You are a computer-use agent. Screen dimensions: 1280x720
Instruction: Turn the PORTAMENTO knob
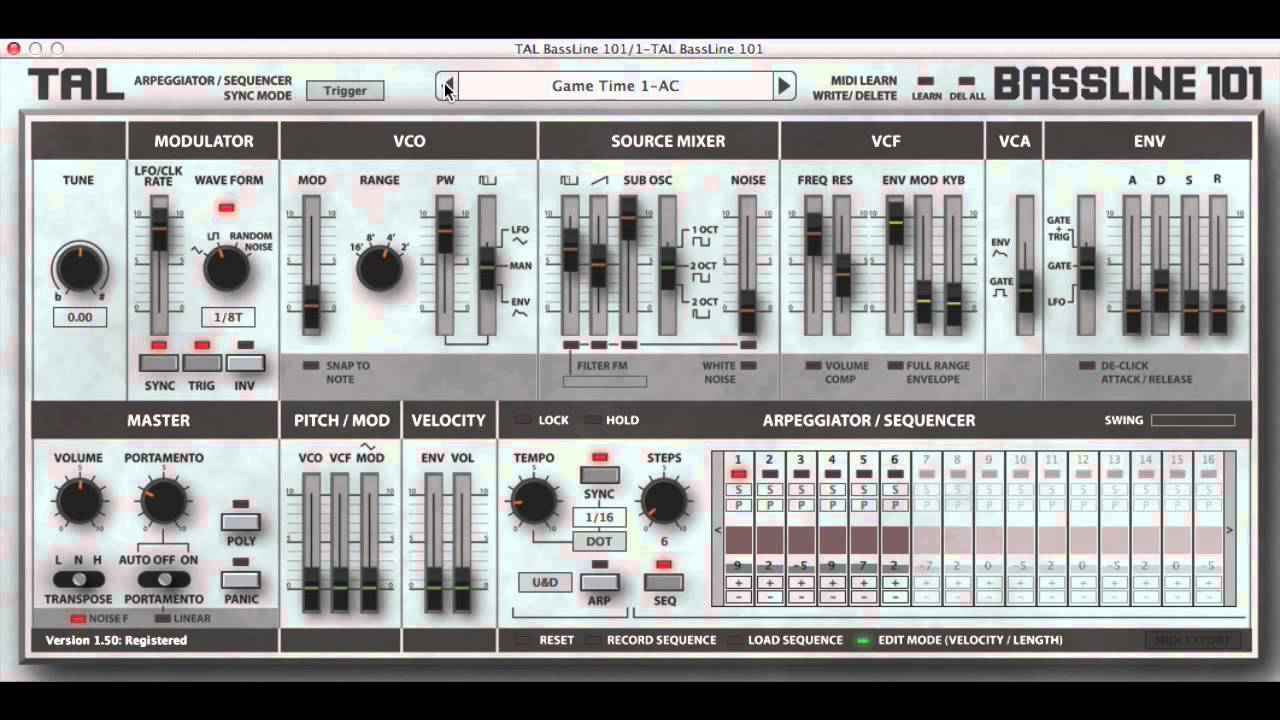(164, 500)
